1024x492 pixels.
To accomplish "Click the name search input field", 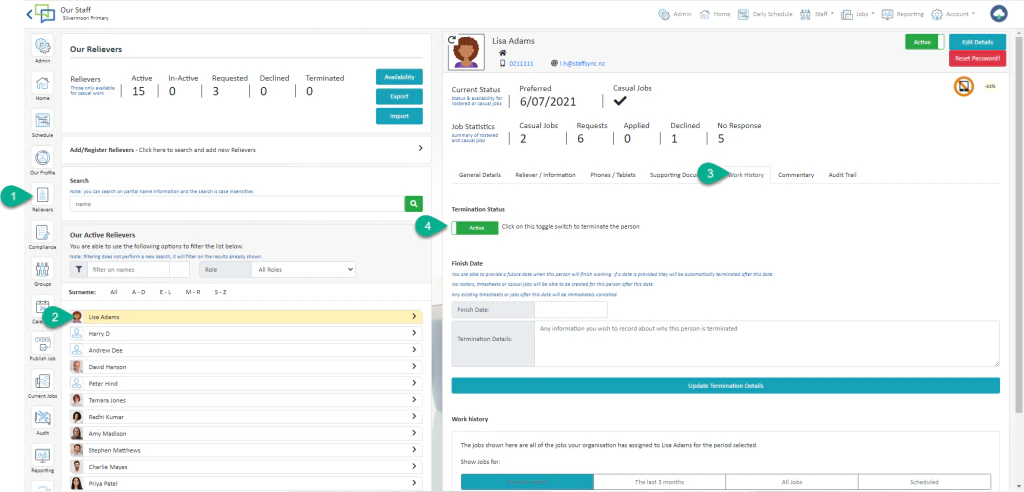I will point(237,204).
